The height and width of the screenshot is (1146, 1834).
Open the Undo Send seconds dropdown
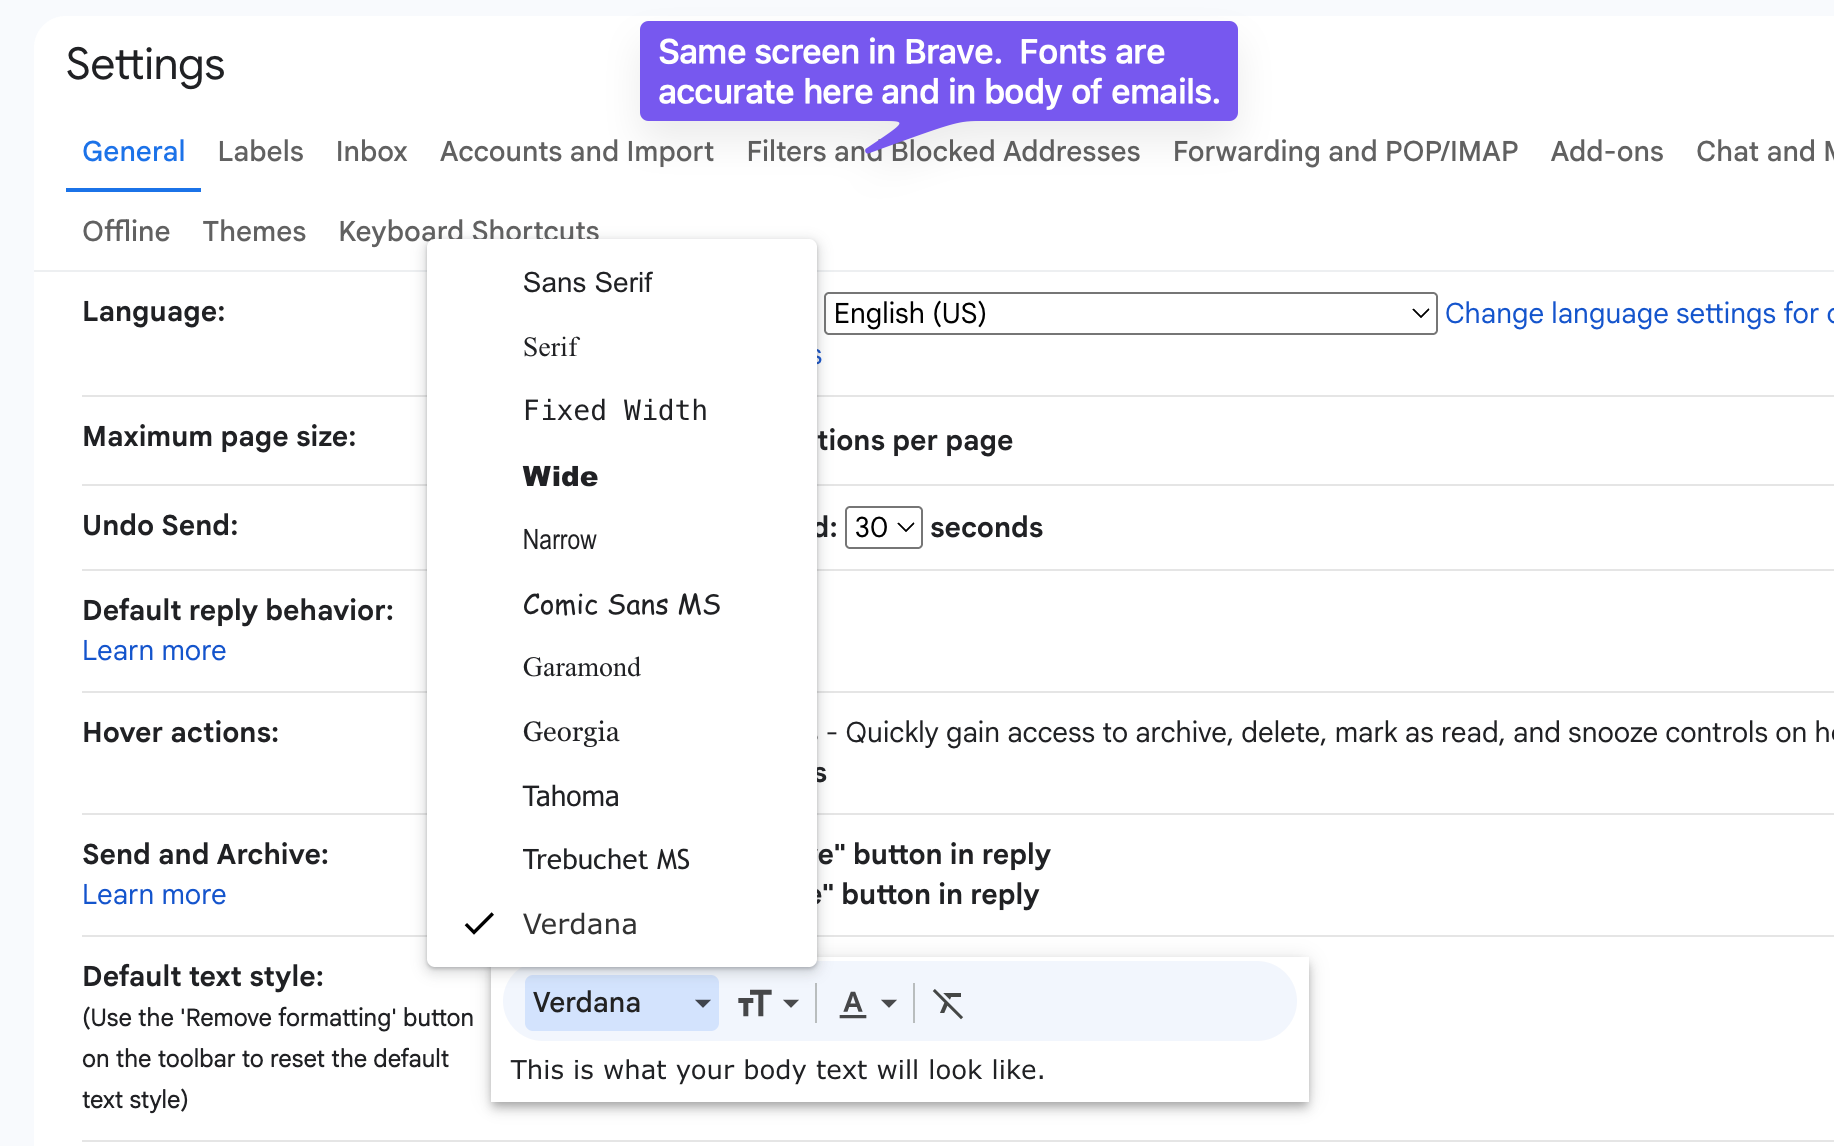883,528
